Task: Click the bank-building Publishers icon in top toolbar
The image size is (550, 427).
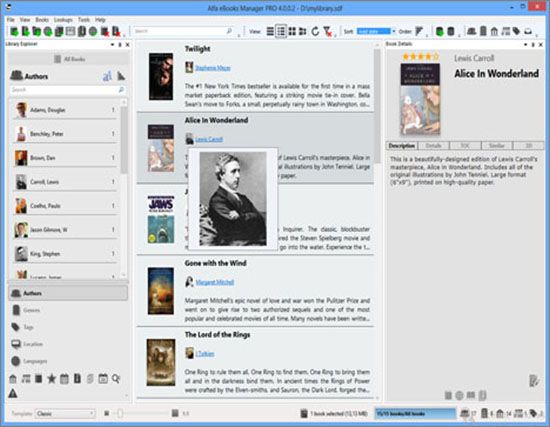Action: [494, 32]
